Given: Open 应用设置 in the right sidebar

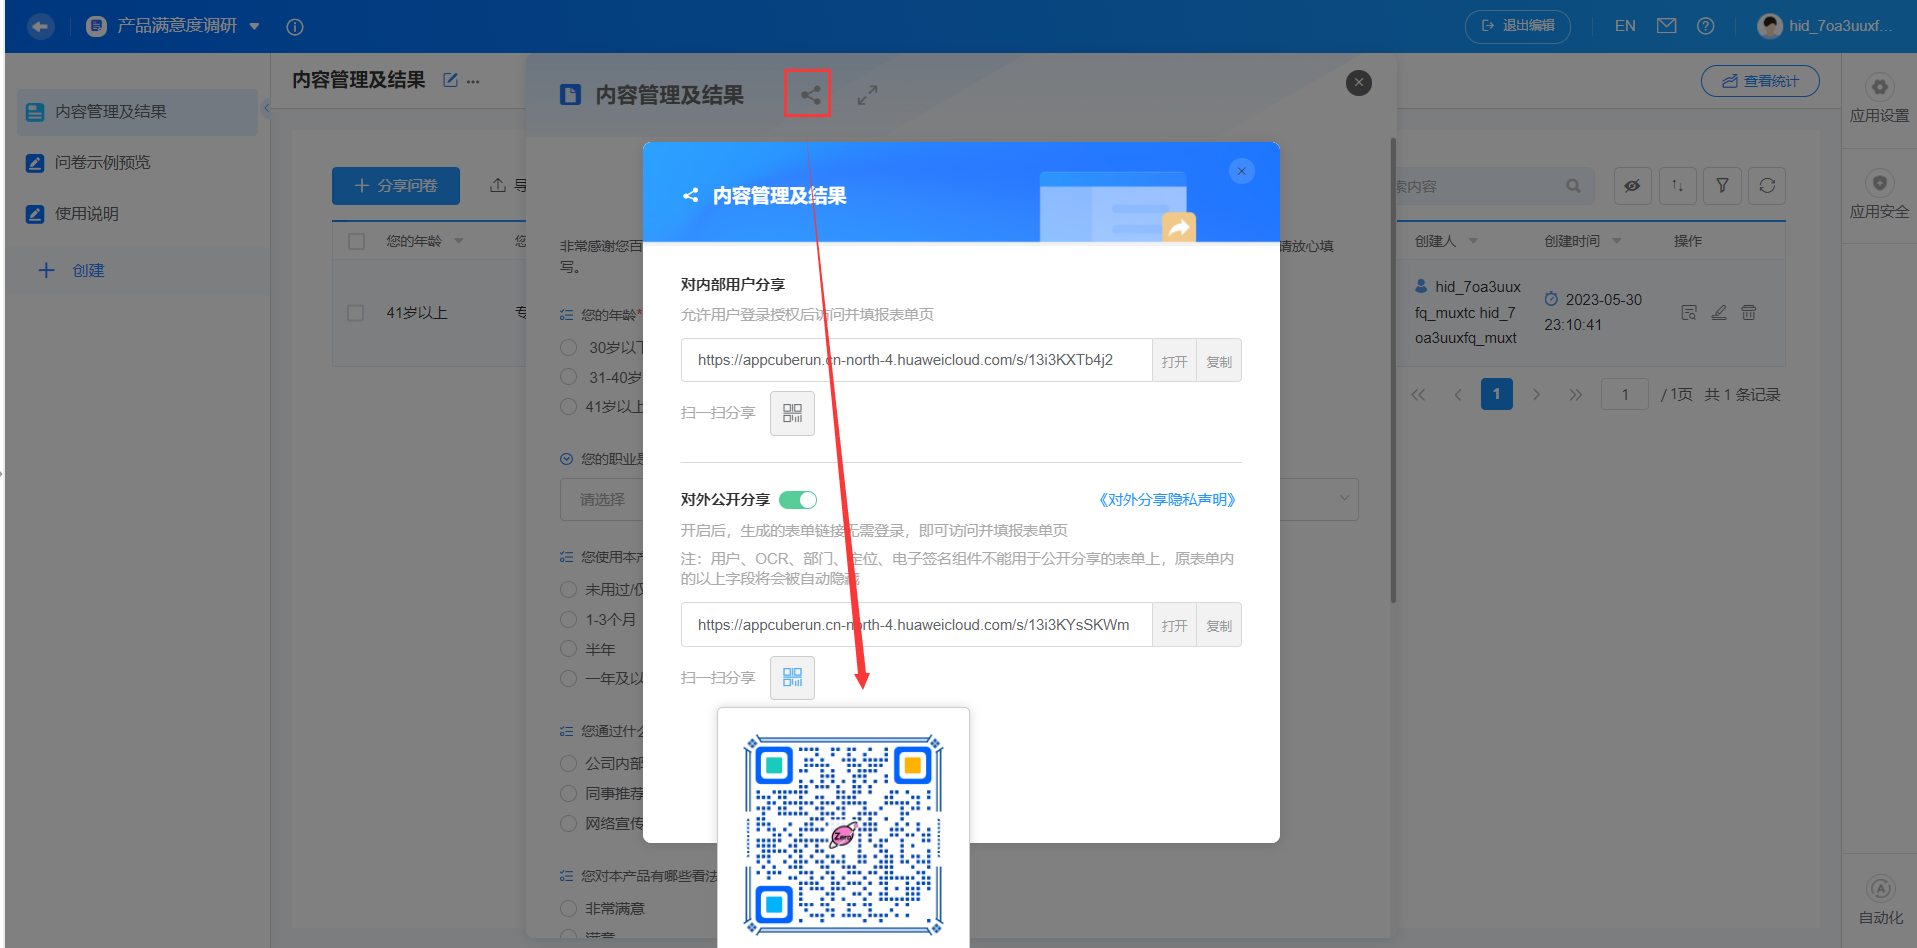Looking at the screenshot, I should pyautogui.click(x=1879, y=100).
